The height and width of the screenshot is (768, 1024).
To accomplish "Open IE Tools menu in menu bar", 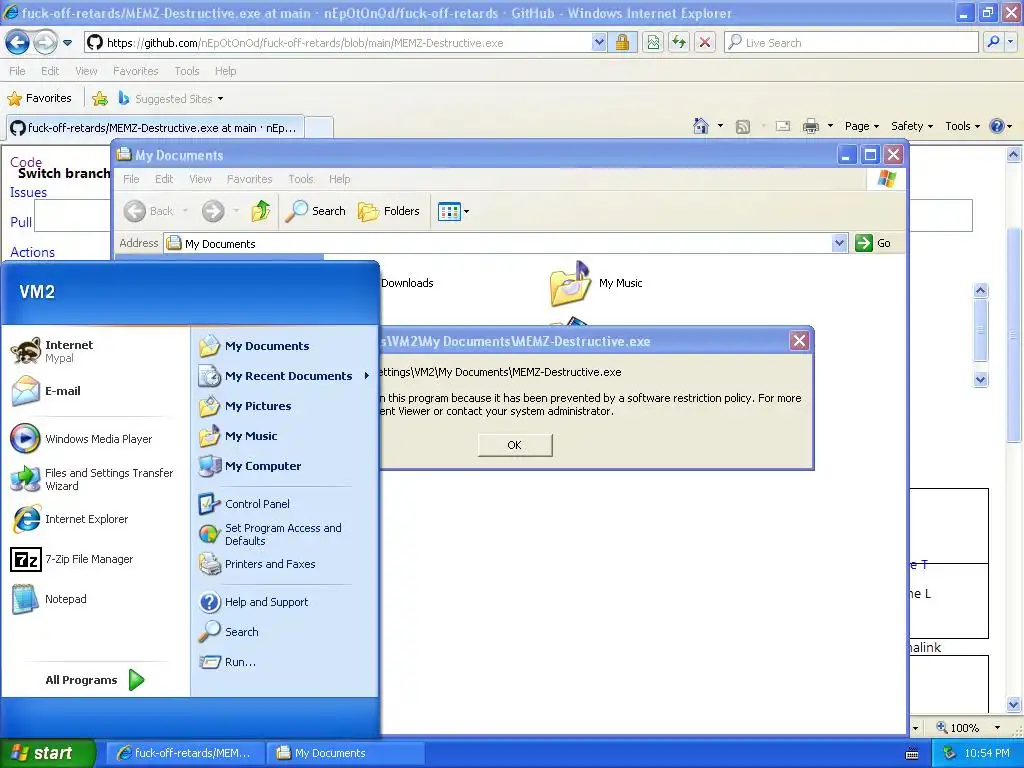I will 187,71.
